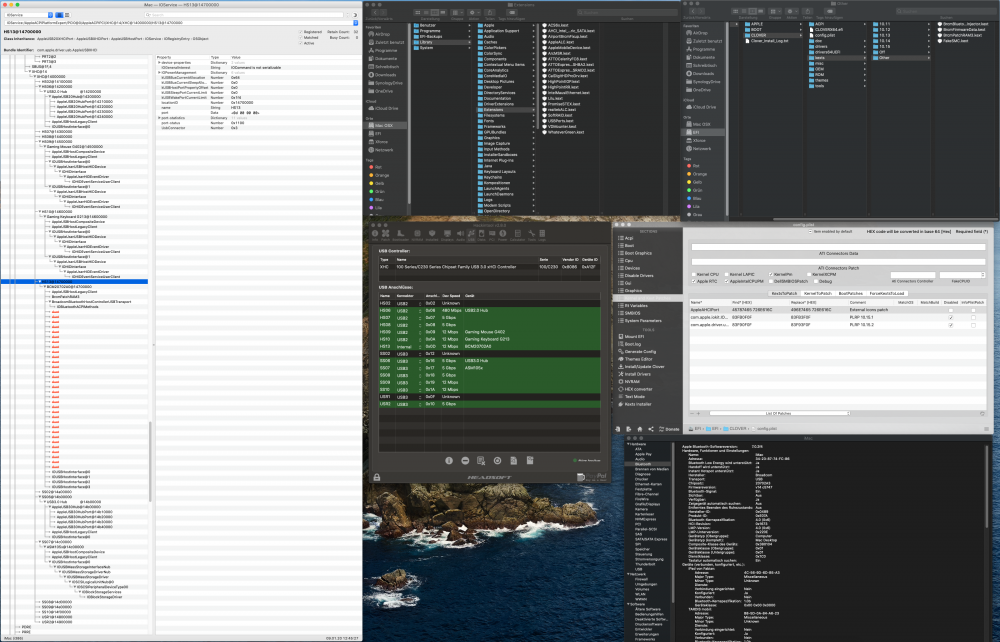Open Themes Editor tool in Clover Configurator
1000x642 pixels.
635,359
